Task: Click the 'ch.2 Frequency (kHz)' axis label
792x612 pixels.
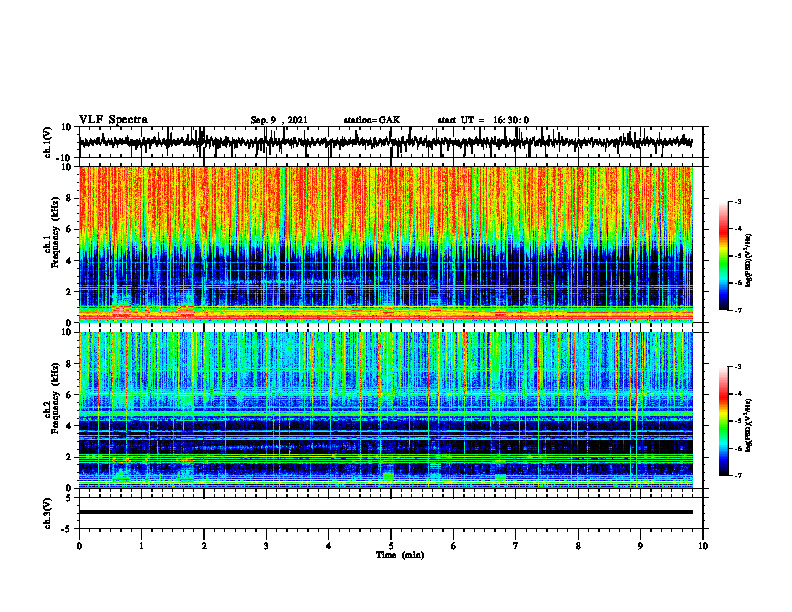Action: (53, 398)
